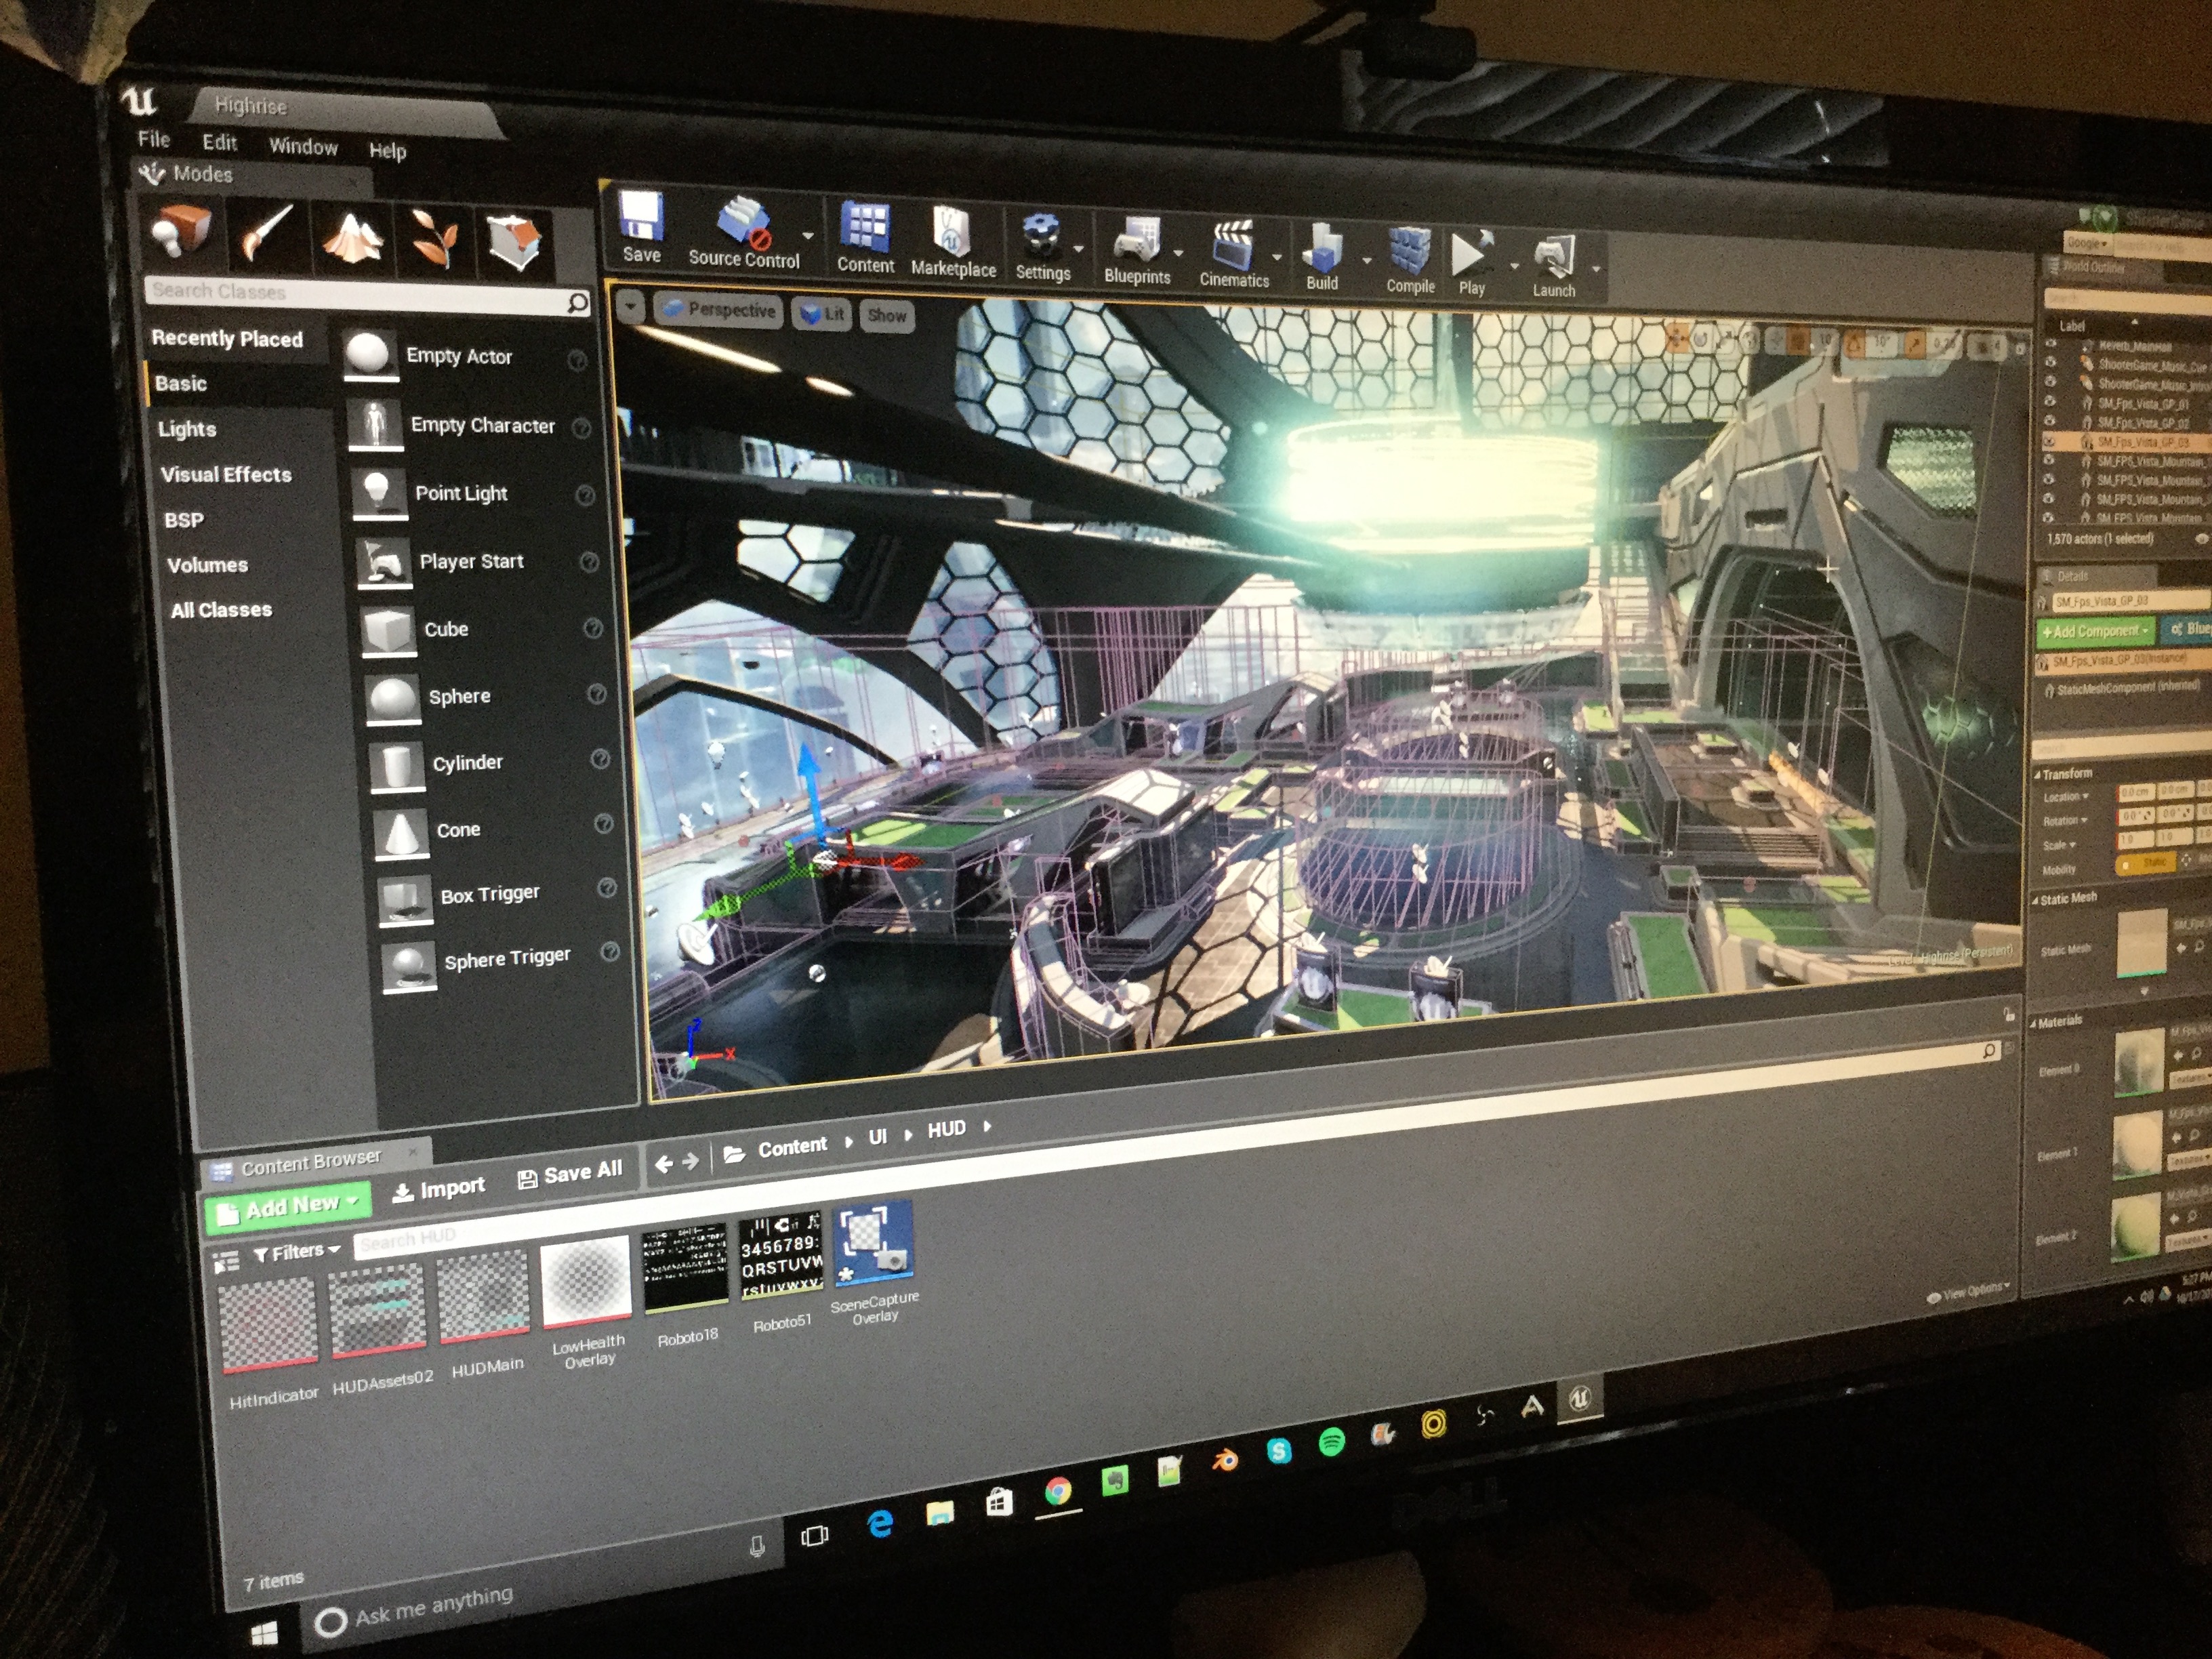The image size is (2212, 1659).
Task: Select the Element 2 material swatch
Action: tap(2135, 1227)
